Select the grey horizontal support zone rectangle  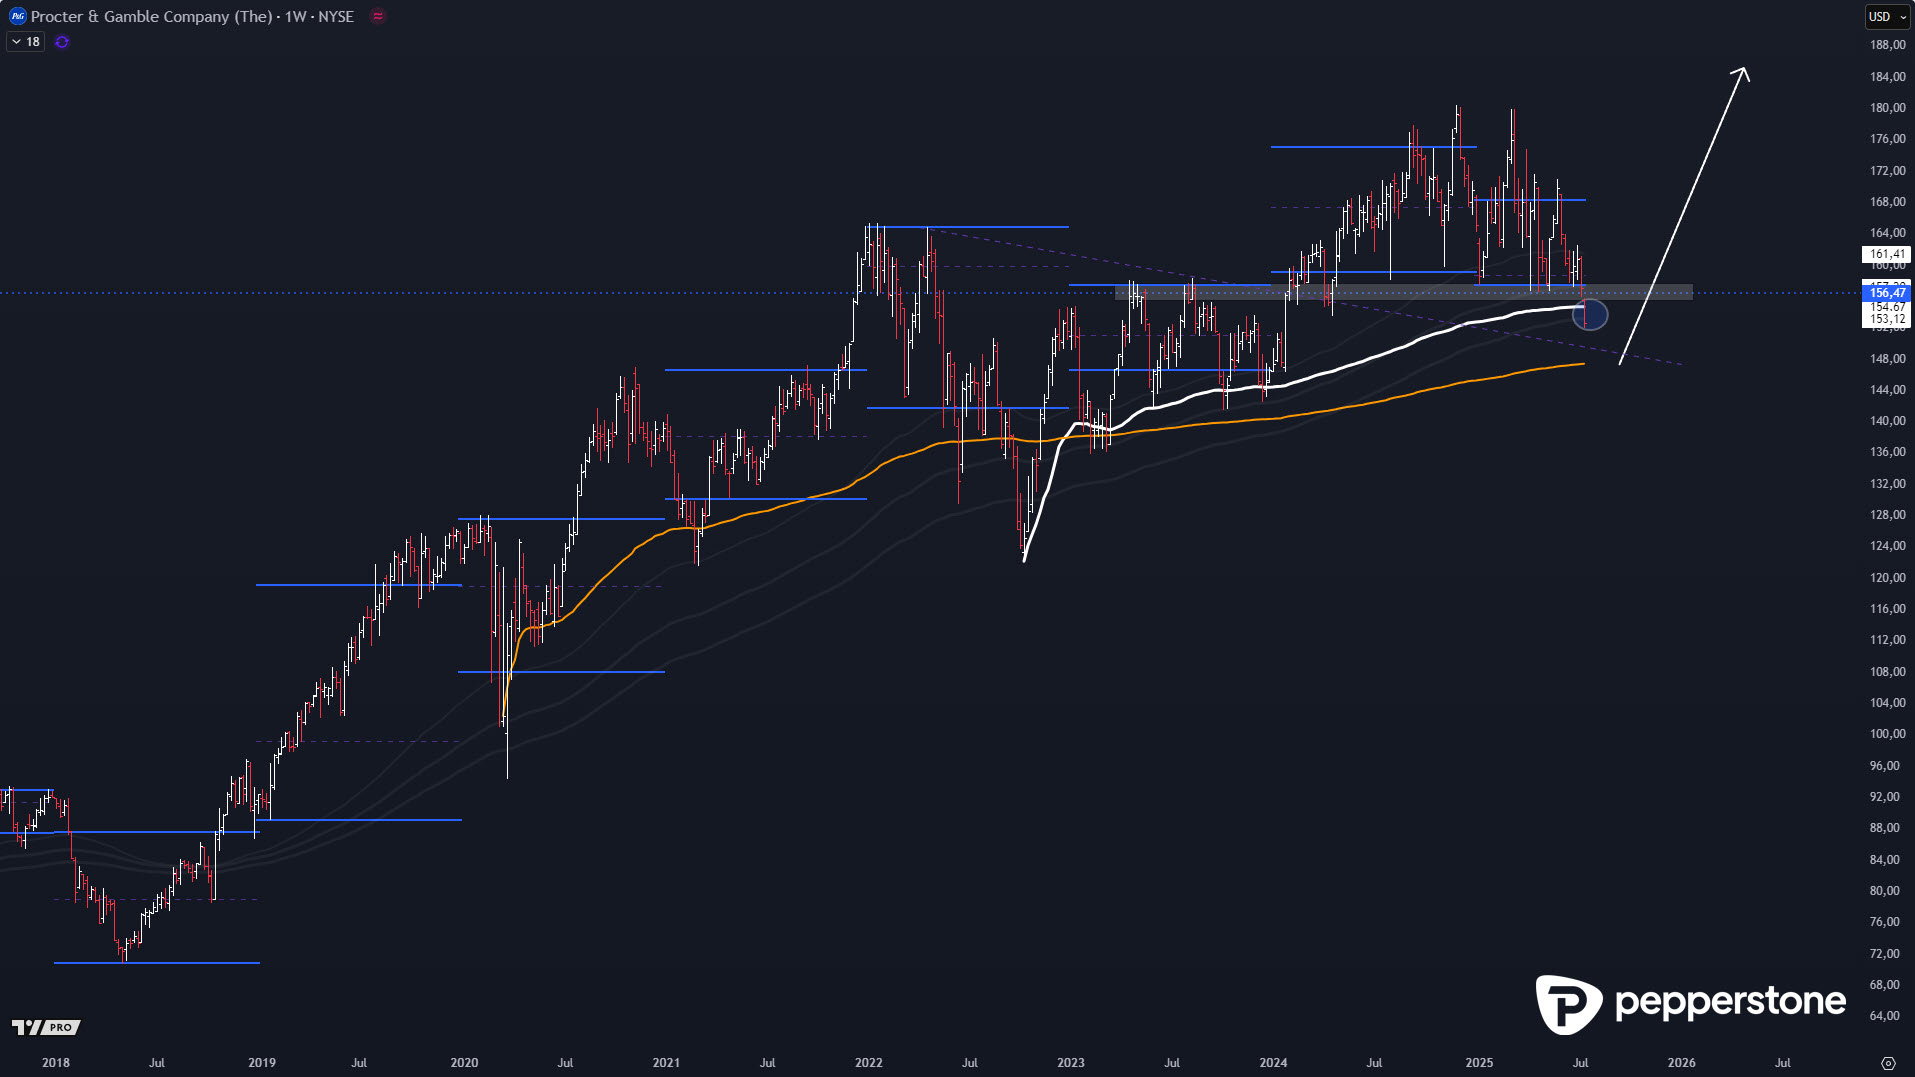pos(1404,292)
